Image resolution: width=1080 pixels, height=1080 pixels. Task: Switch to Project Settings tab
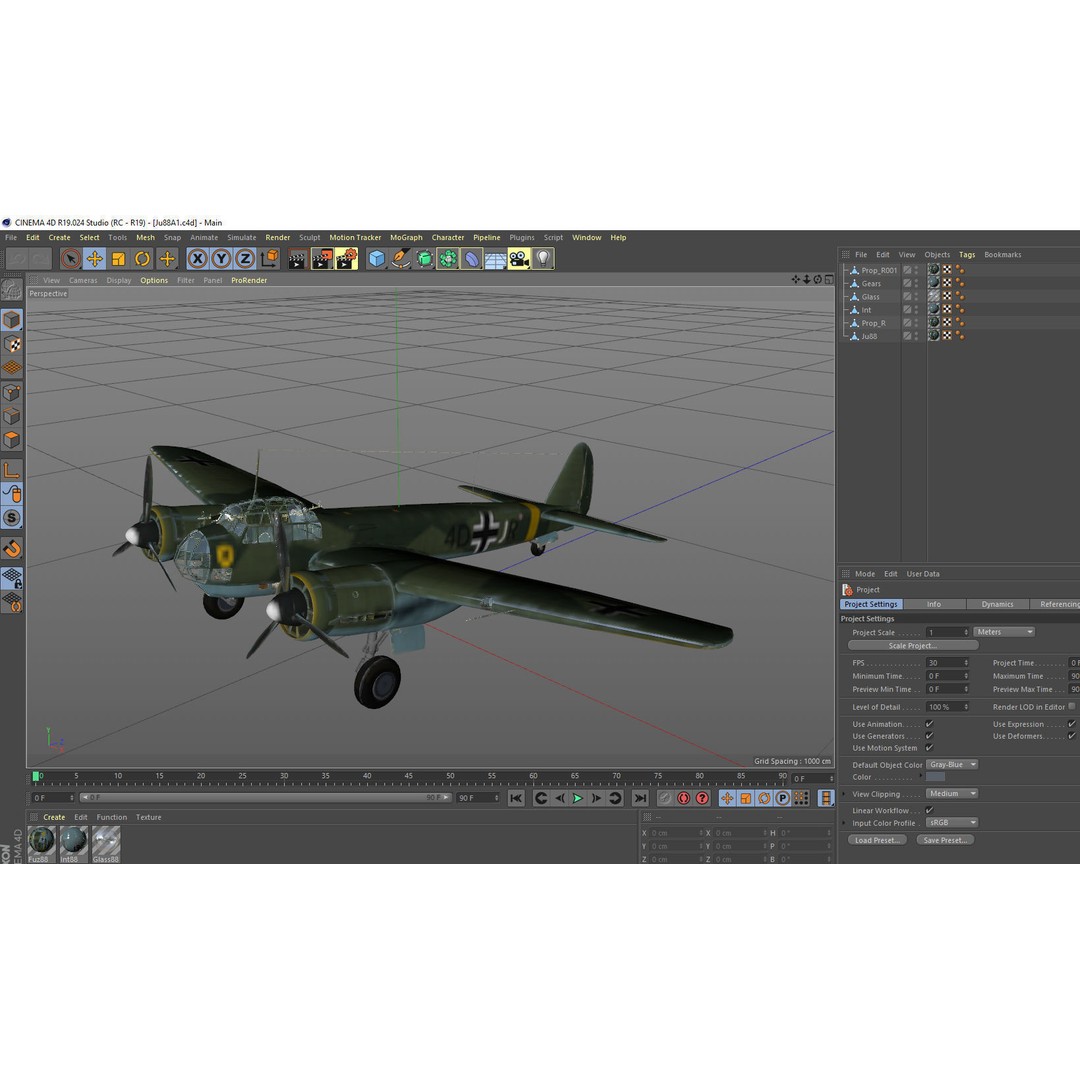871,604
